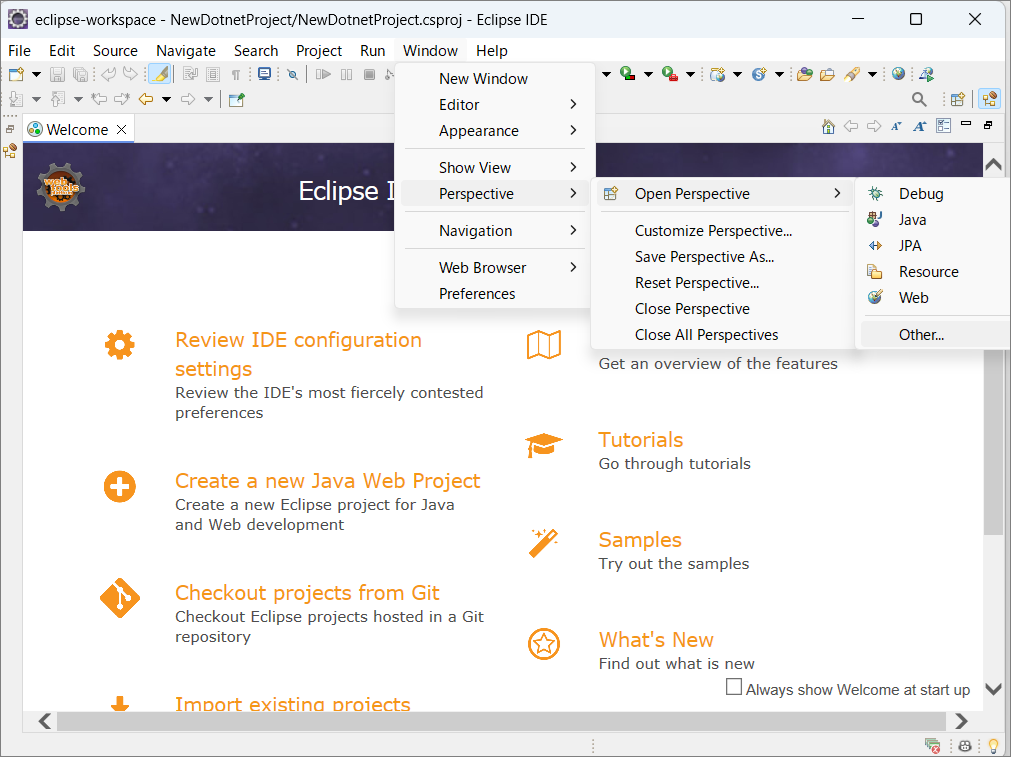Select the Java EE perspective toolbar button
Image resolution: width=1011 pixels, height=757 pixels.
pos(990,99)
